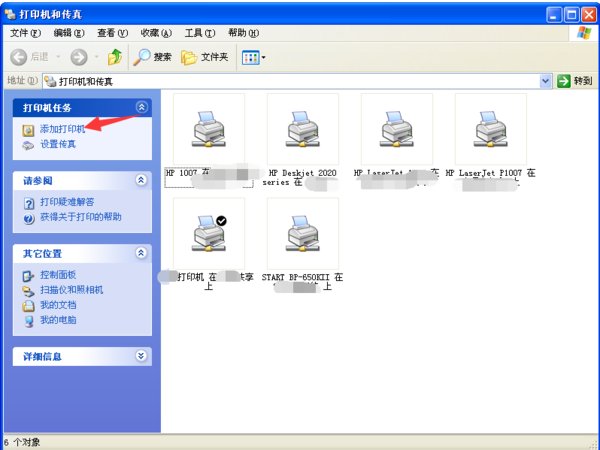Viewport: 600px width, 450px height.
Task: Collapse the 请参阅 panel
Action: point(141,180)
